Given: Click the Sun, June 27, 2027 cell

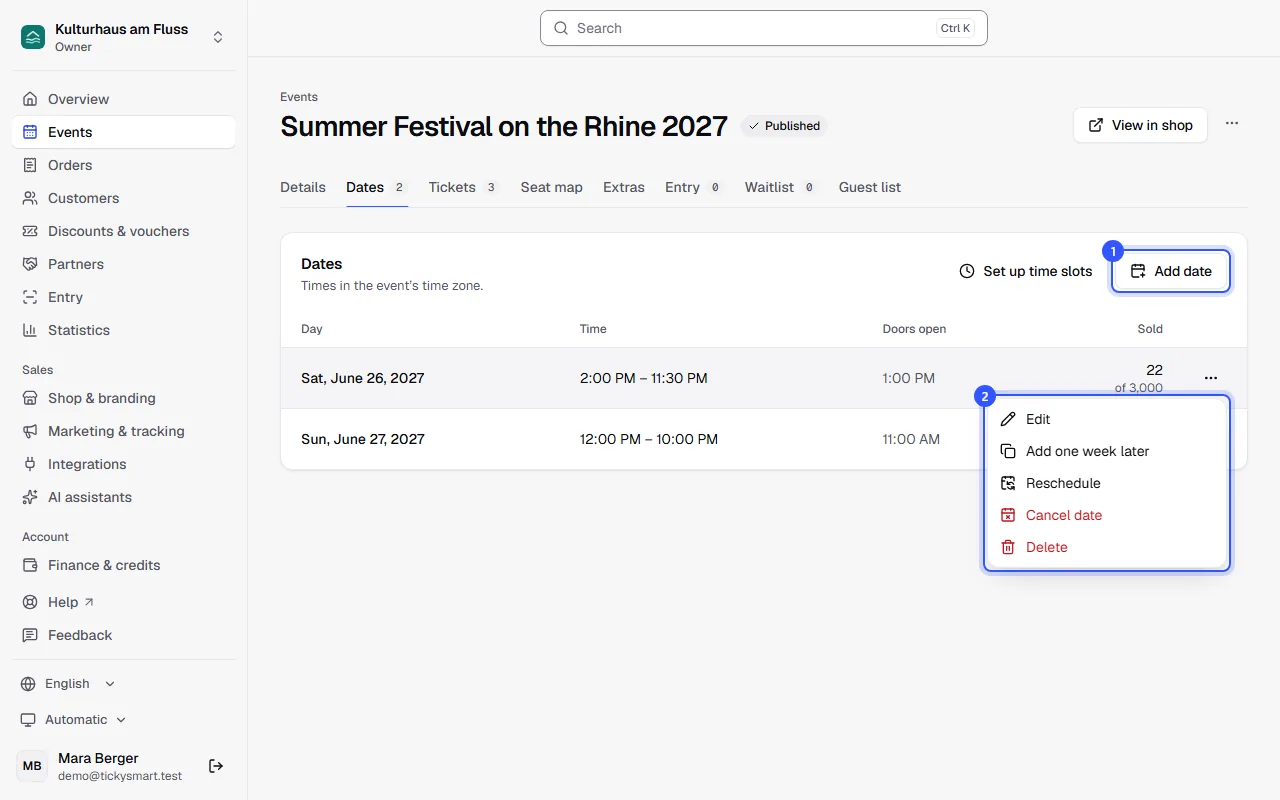Looking at the screenshot, I should [x=363, y=439].
